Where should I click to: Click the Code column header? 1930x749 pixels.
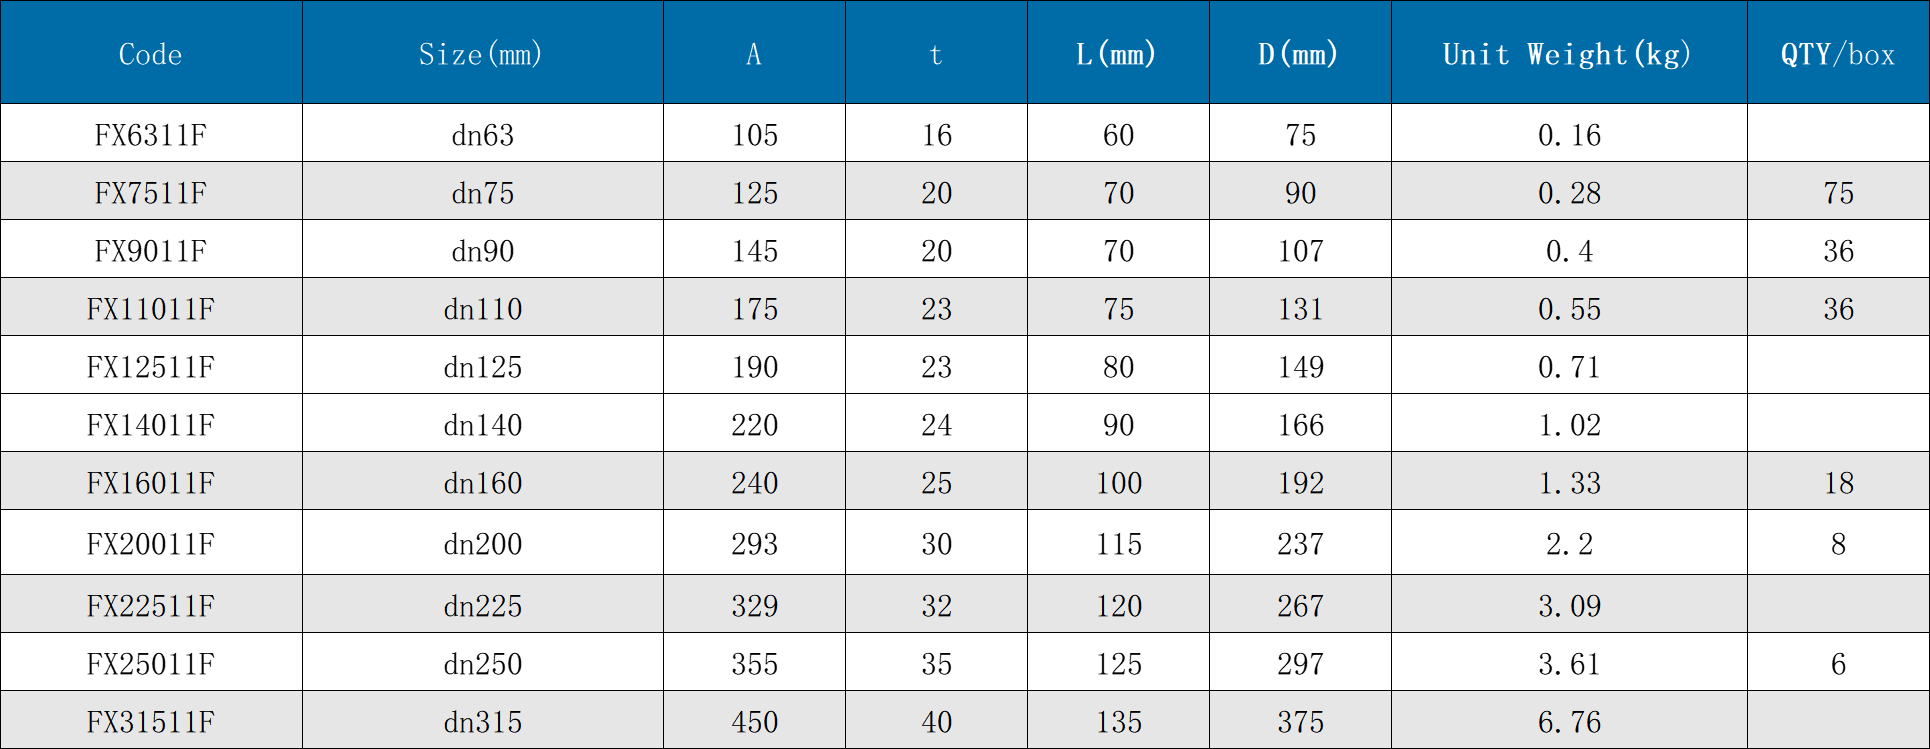(151, 54)
